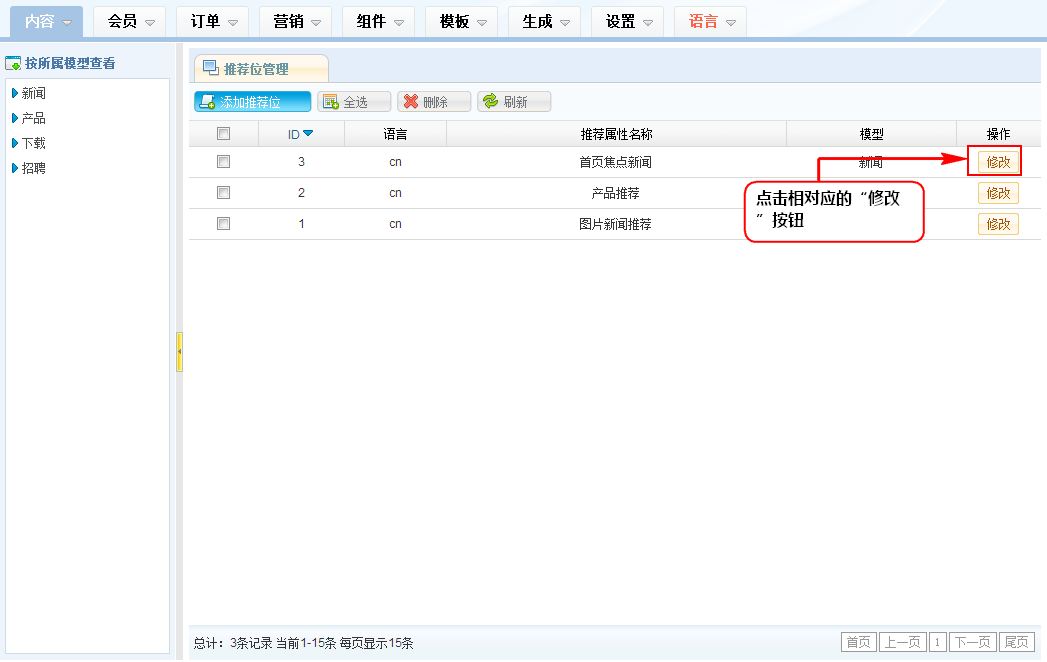Toggle the header select-all checkbox
The width and height of the screenshot is (1047, 662).
(x=224, y=134)
